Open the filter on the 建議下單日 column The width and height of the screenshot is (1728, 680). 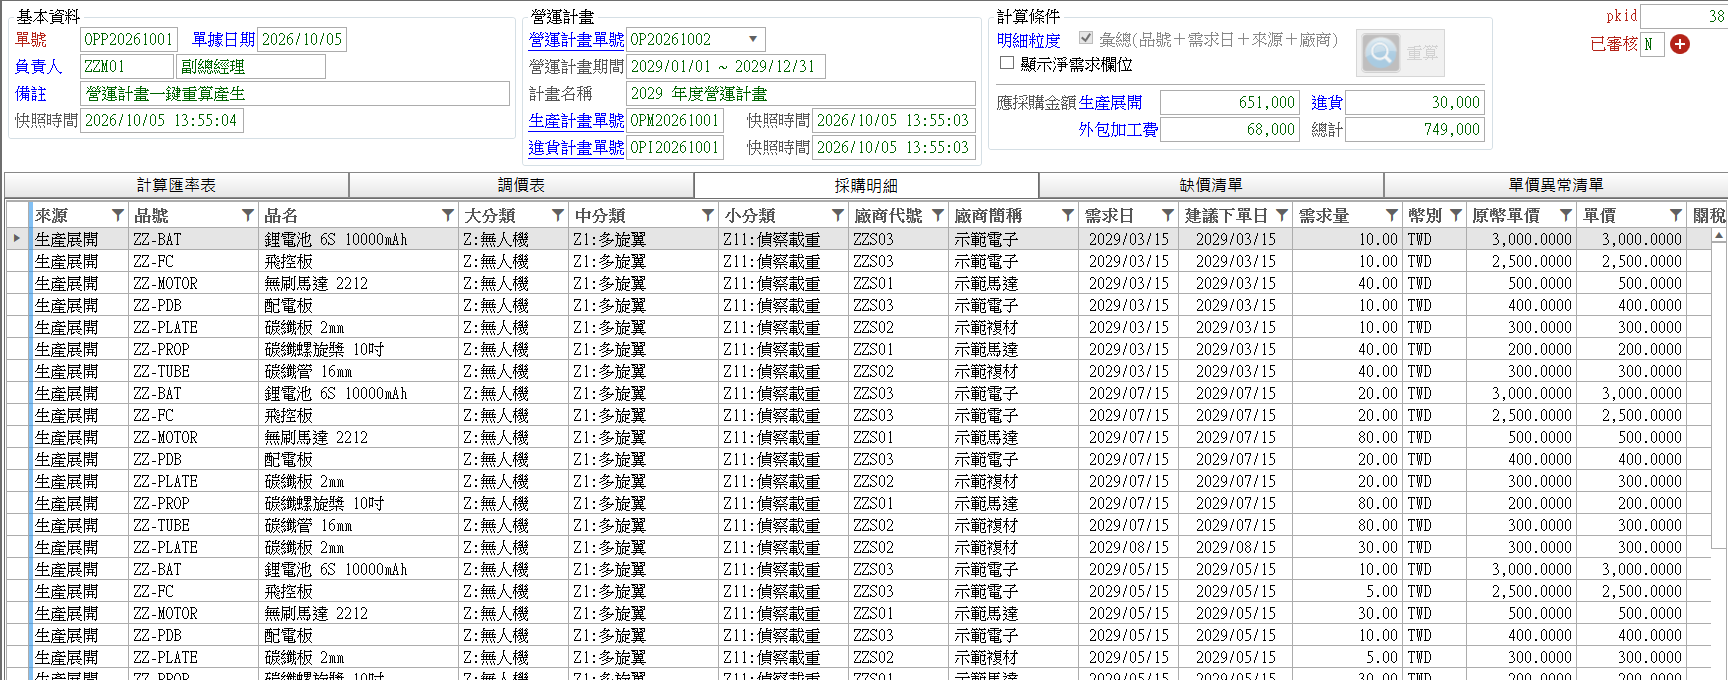coord(1282,215)
